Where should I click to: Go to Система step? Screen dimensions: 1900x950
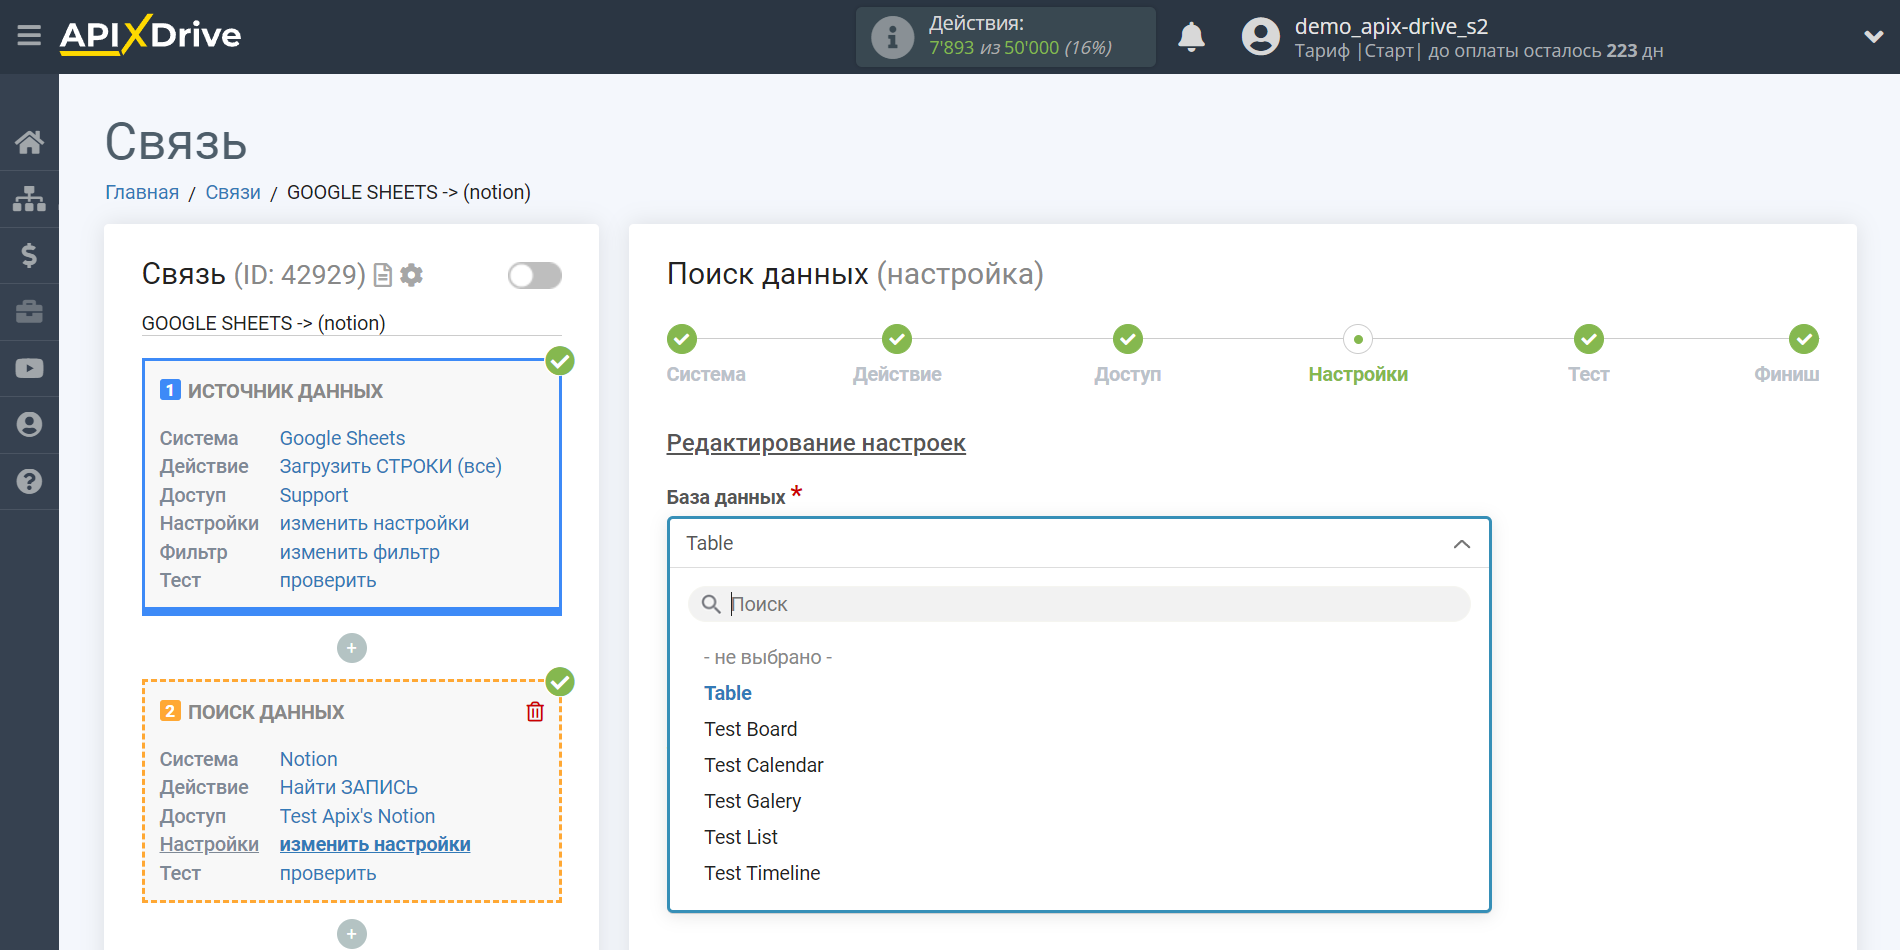[682, 339]
